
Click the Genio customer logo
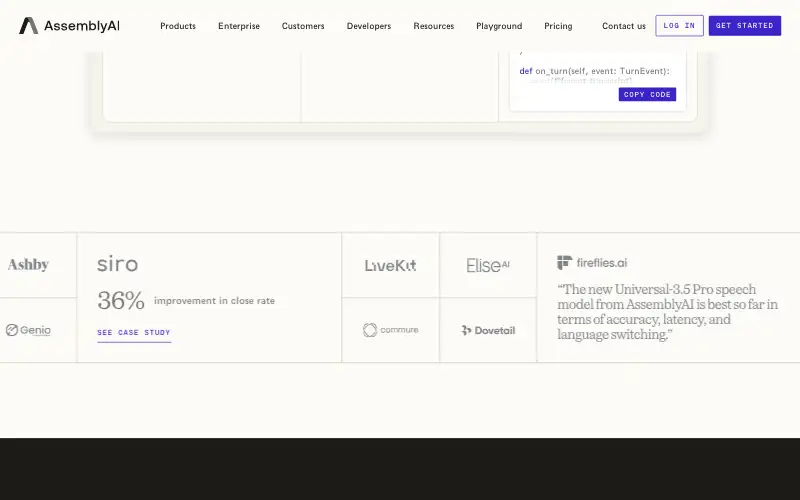[29, 330]
